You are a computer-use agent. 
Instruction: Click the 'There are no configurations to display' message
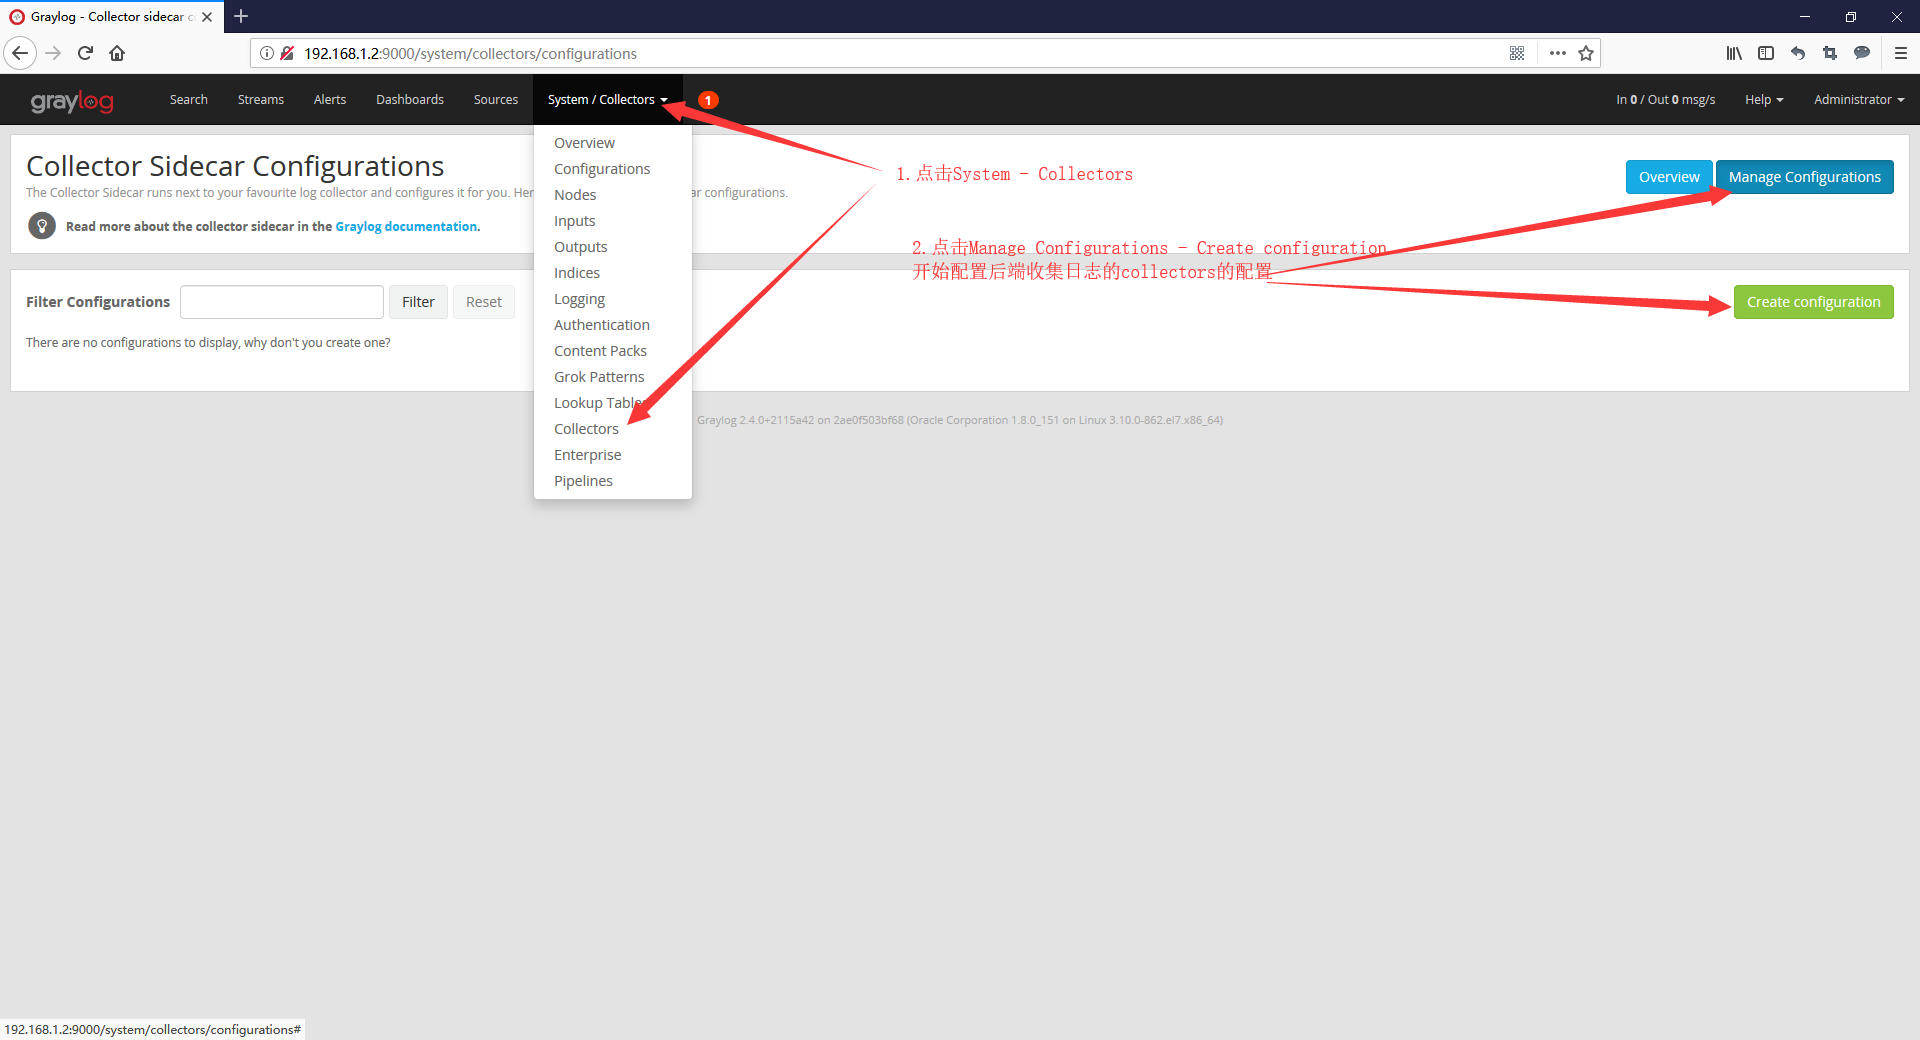pos(208,343)
